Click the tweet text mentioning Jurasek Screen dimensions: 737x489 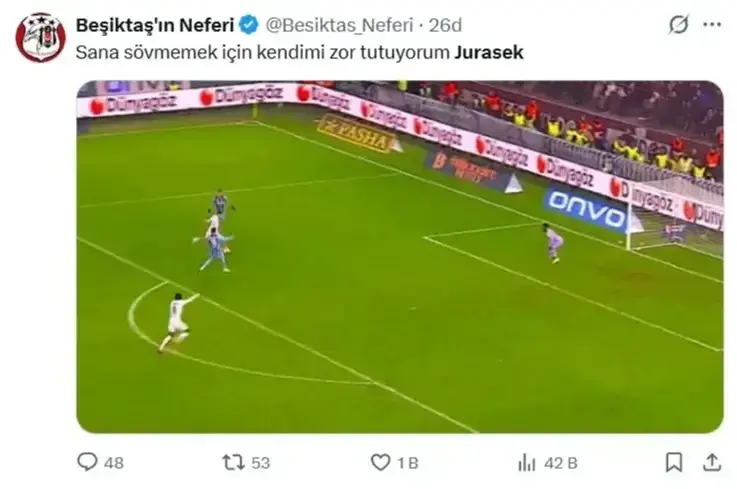[x=299, y=52]
